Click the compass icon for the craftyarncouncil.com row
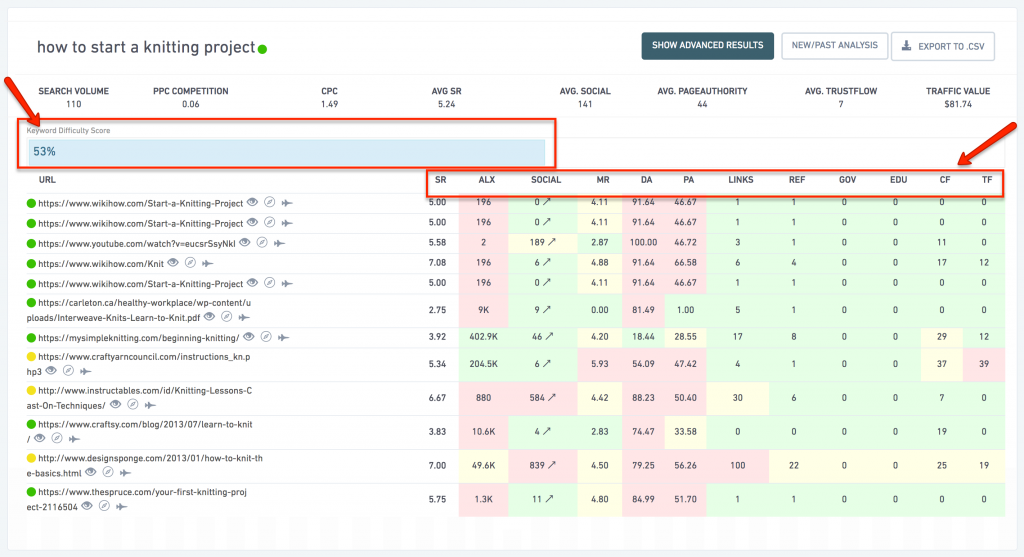 tap(69, 371)
